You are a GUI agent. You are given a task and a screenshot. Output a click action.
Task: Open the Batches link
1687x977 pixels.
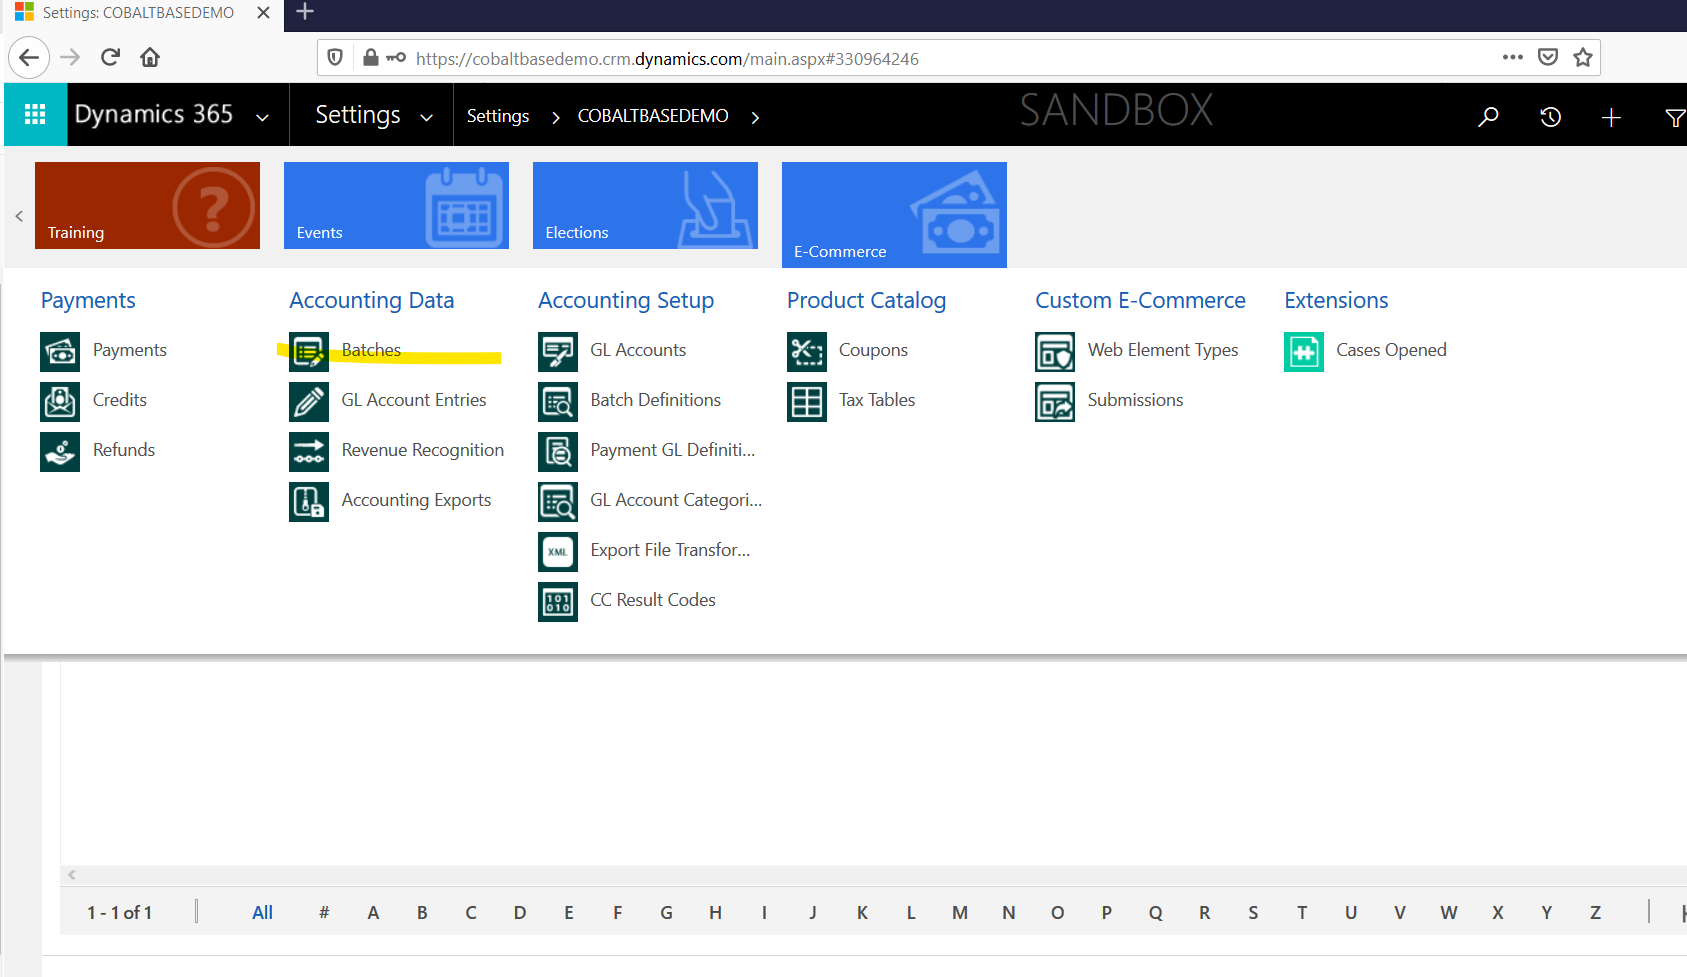tap(371, 350)
